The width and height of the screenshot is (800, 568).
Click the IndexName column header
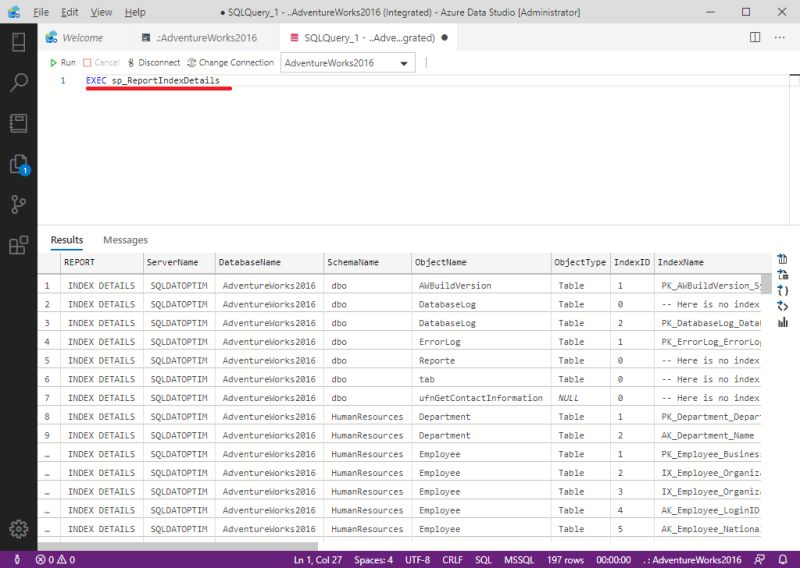[712, 262]
